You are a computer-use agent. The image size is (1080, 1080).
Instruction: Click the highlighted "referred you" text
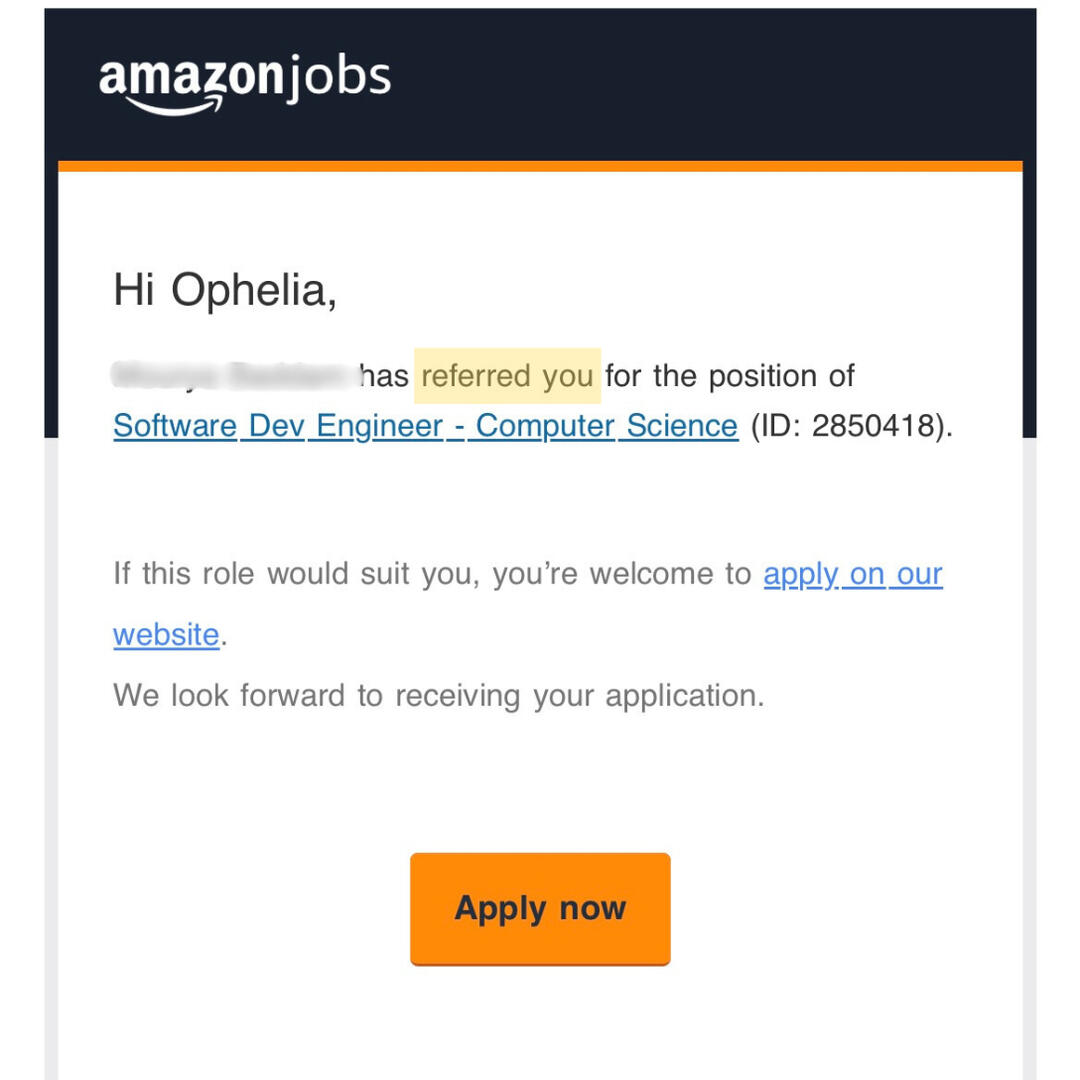tap(507, 376)
